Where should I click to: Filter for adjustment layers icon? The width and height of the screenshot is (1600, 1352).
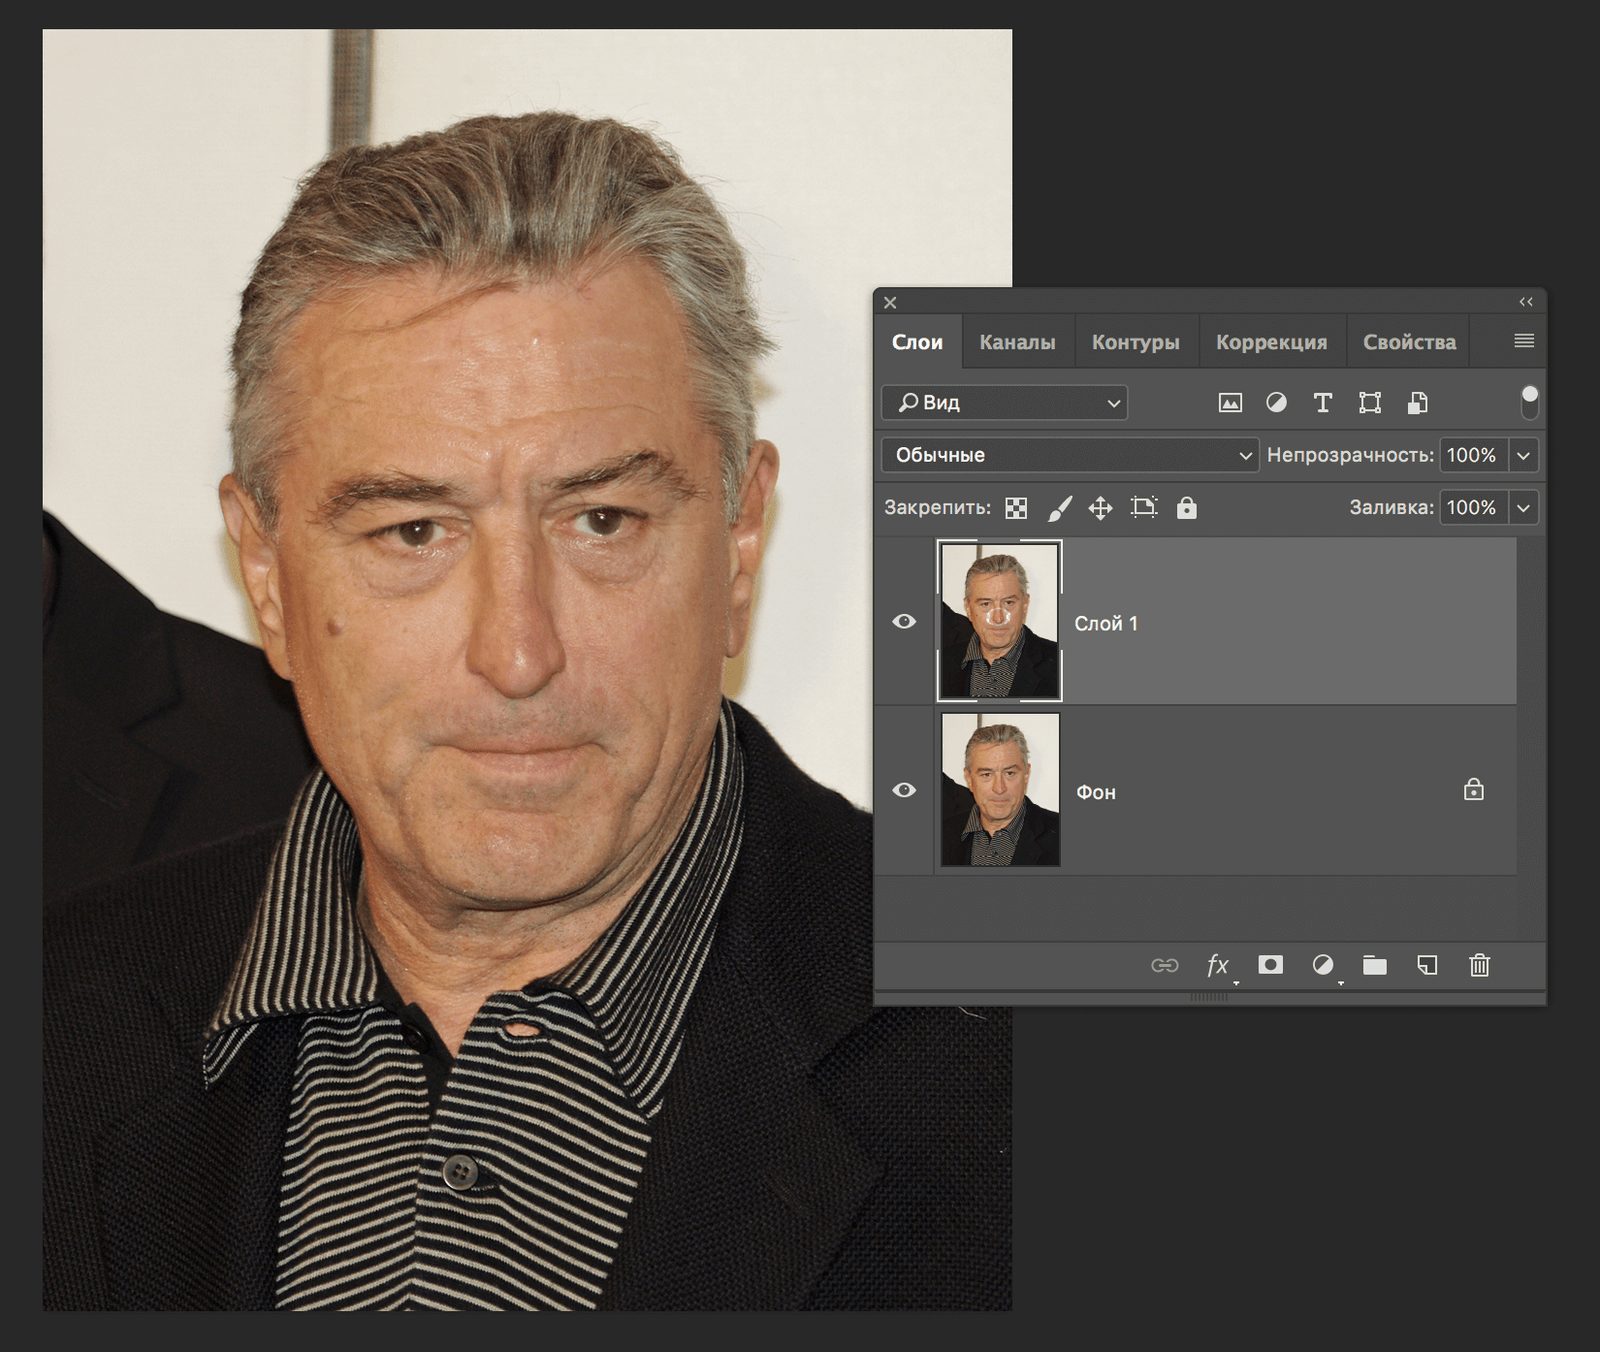coord(1276,403)
